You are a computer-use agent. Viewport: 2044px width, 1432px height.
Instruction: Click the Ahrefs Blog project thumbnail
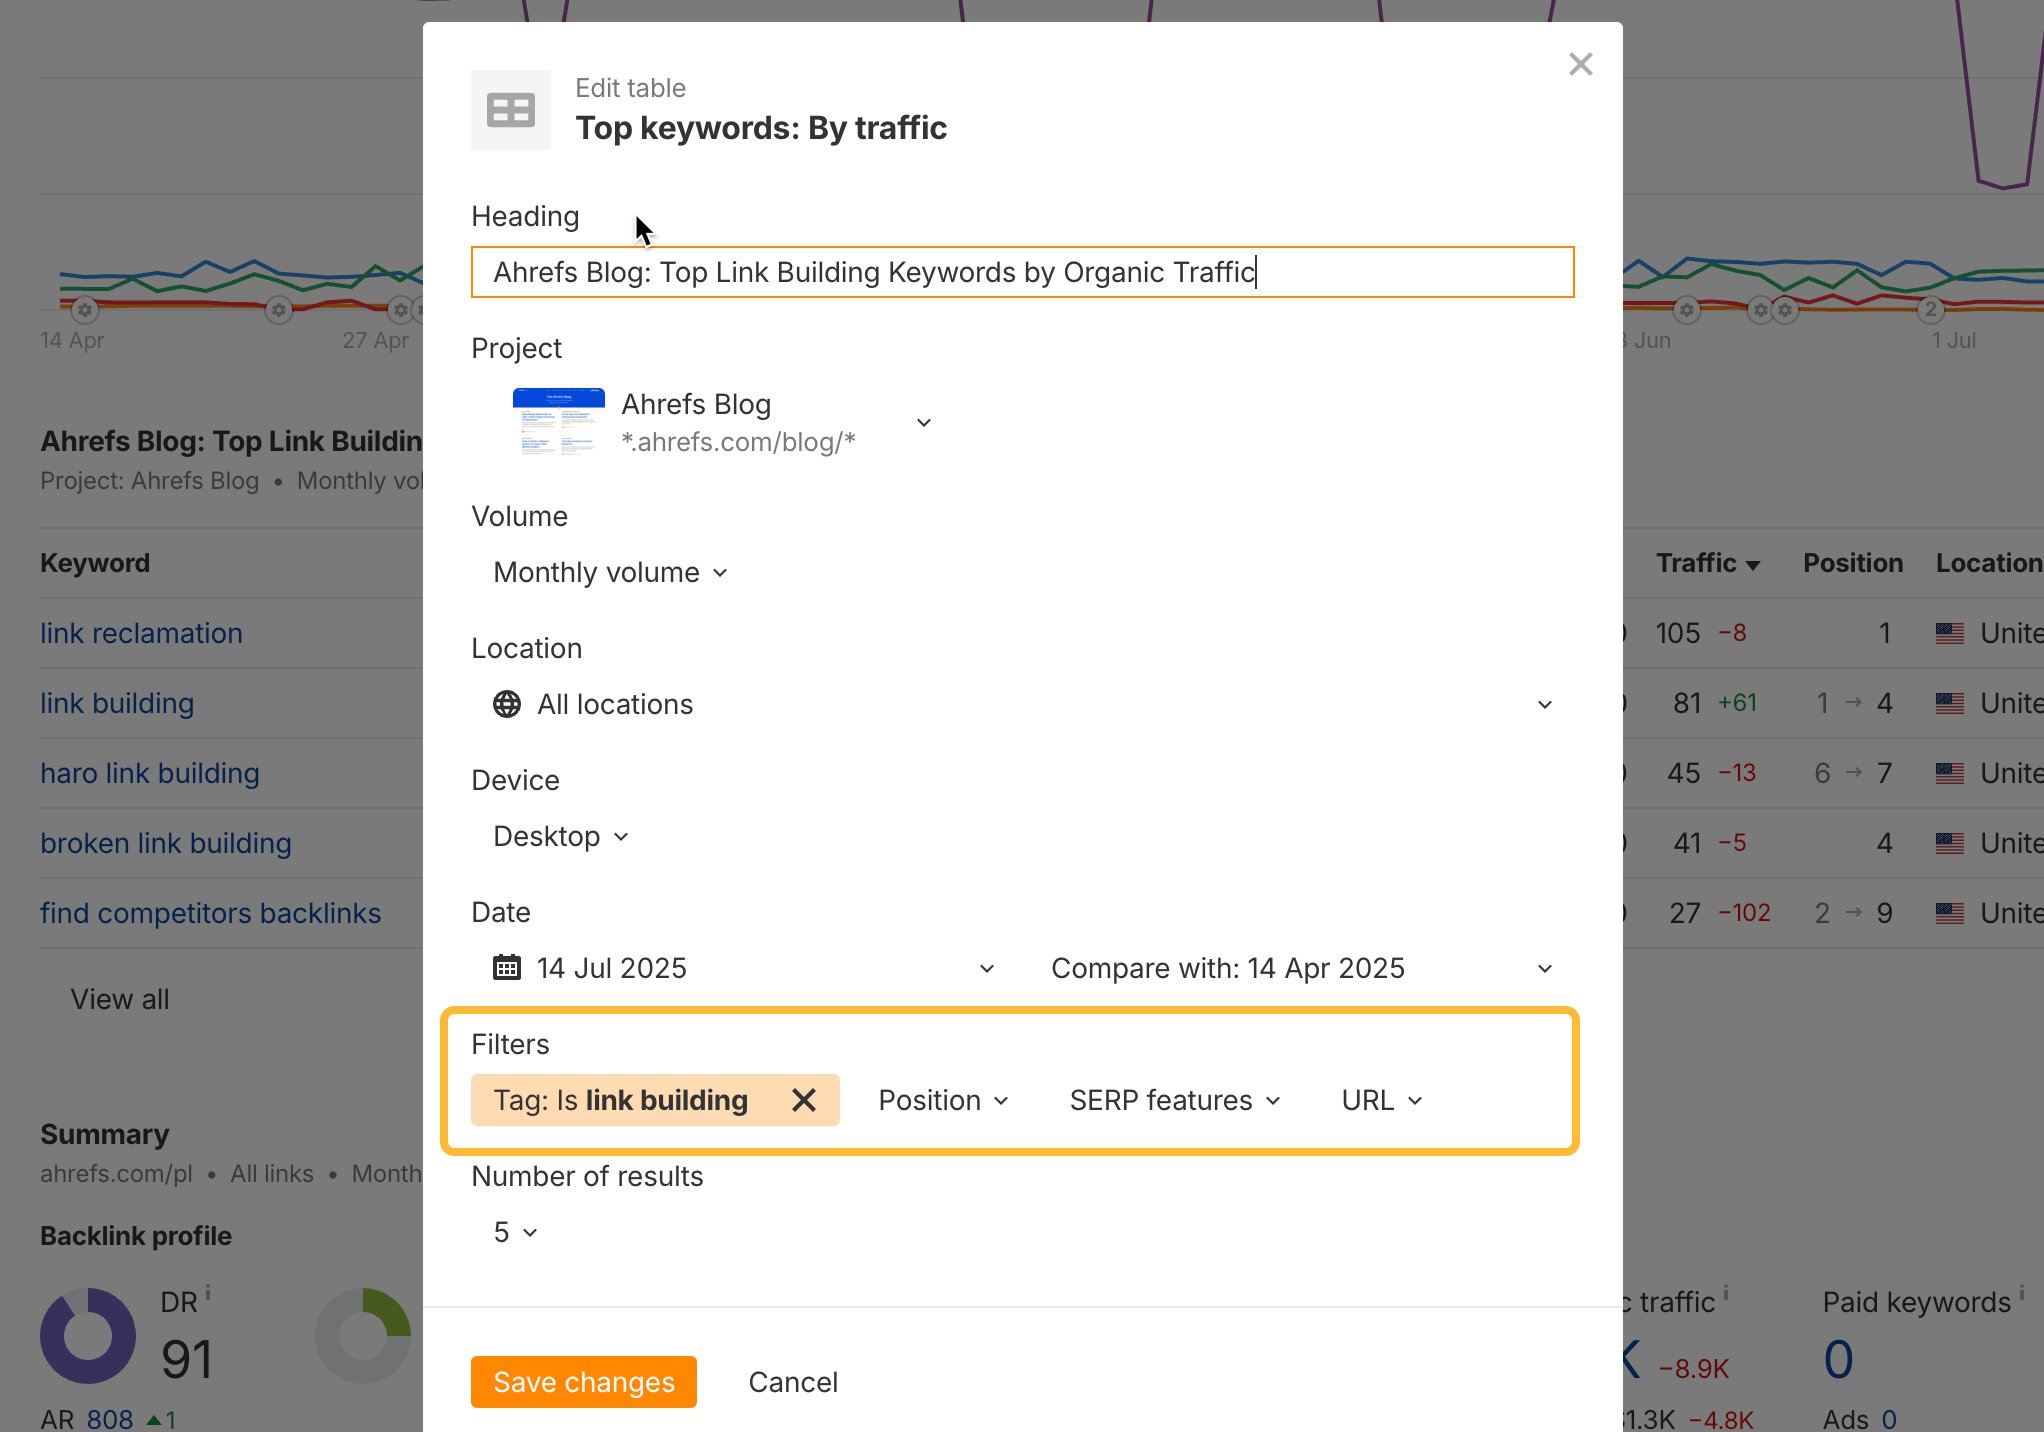pyautogui.click(x=558, y=422)
